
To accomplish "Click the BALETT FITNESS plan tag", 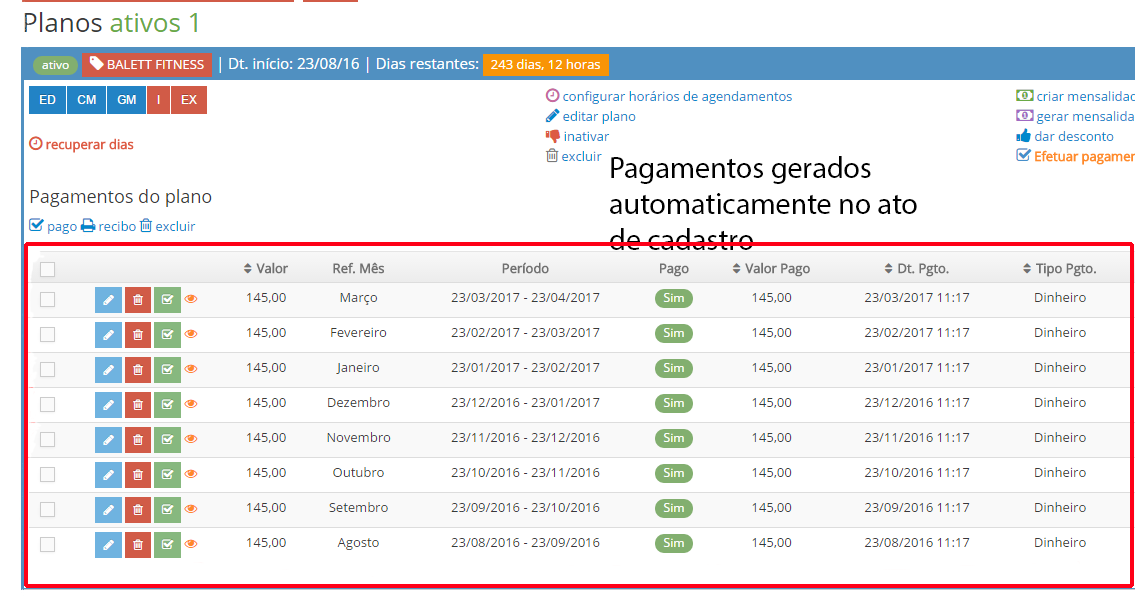I will click(147, 65).
